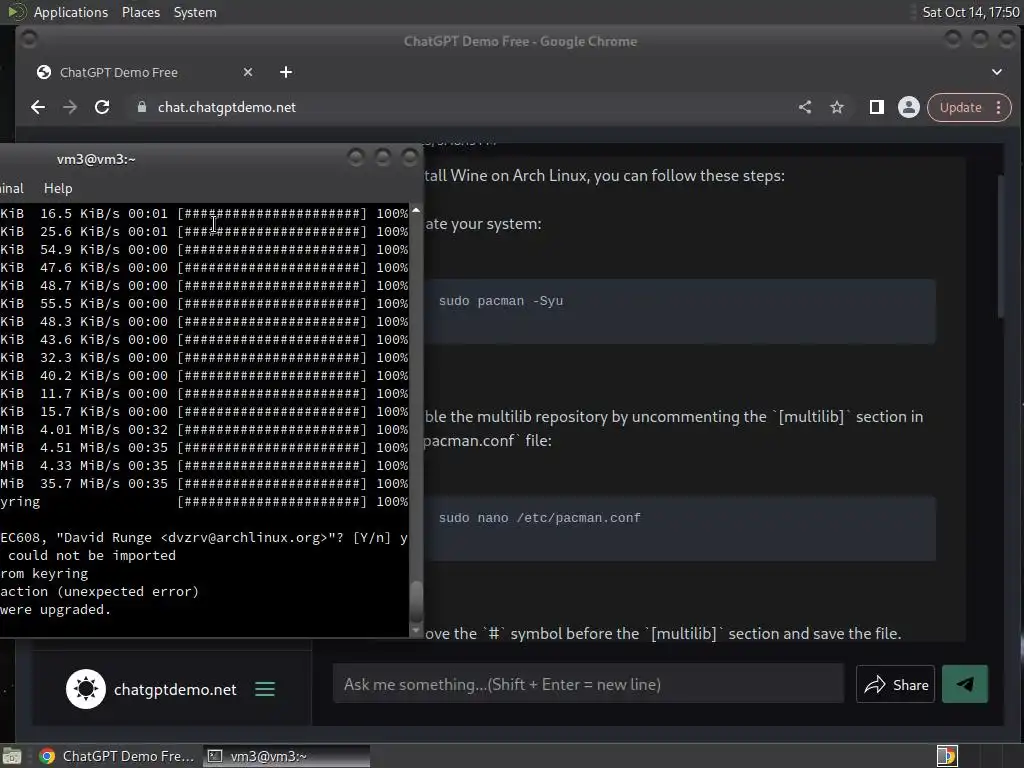Image resolution: width=1024 pixels, height=768 pixels.
Task: Reload the ChatGPT Demo page
Action: coord(102,107)
